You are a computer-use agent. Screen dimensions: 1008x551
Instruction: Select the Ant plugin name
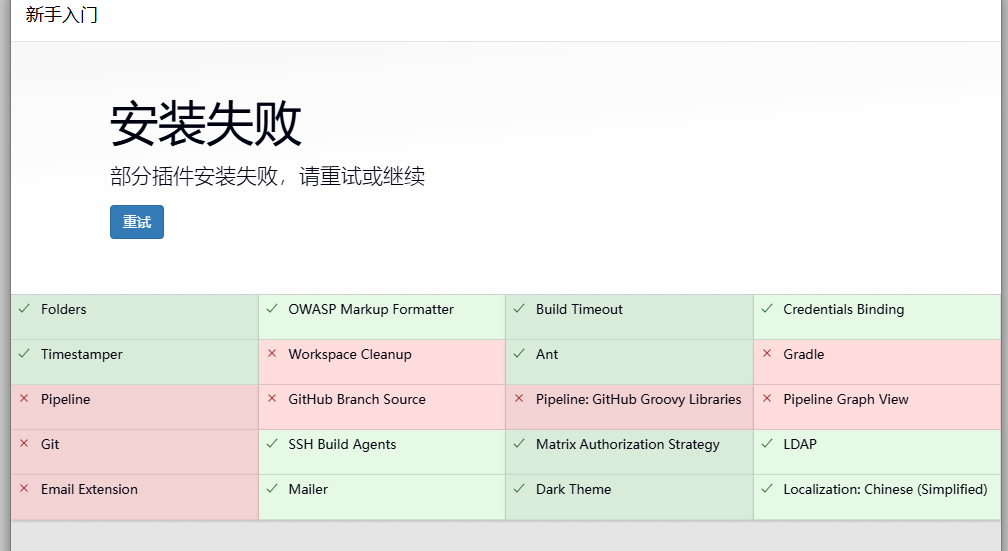(x=547, y=354)
